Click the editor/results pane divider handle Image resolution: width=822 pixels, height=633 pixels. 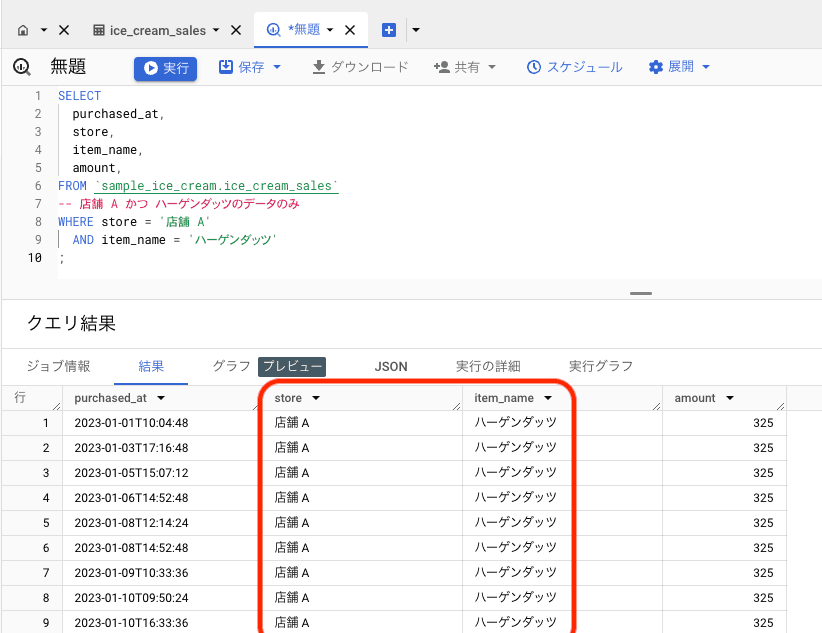pyautogui.click(x=641, y=293)
